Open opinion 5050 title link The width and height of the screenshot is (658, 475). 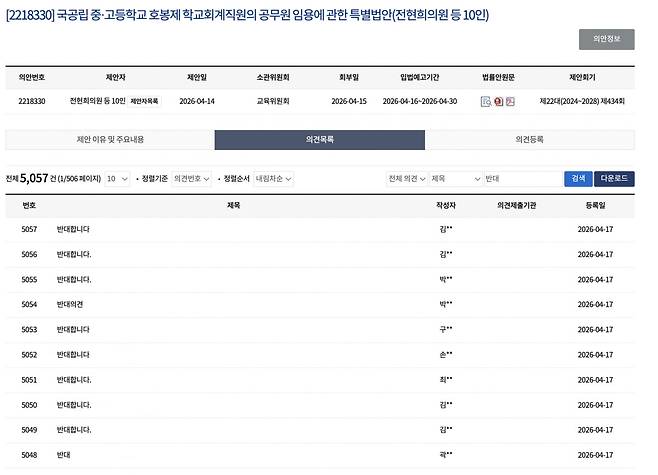(x=74, y=405)
